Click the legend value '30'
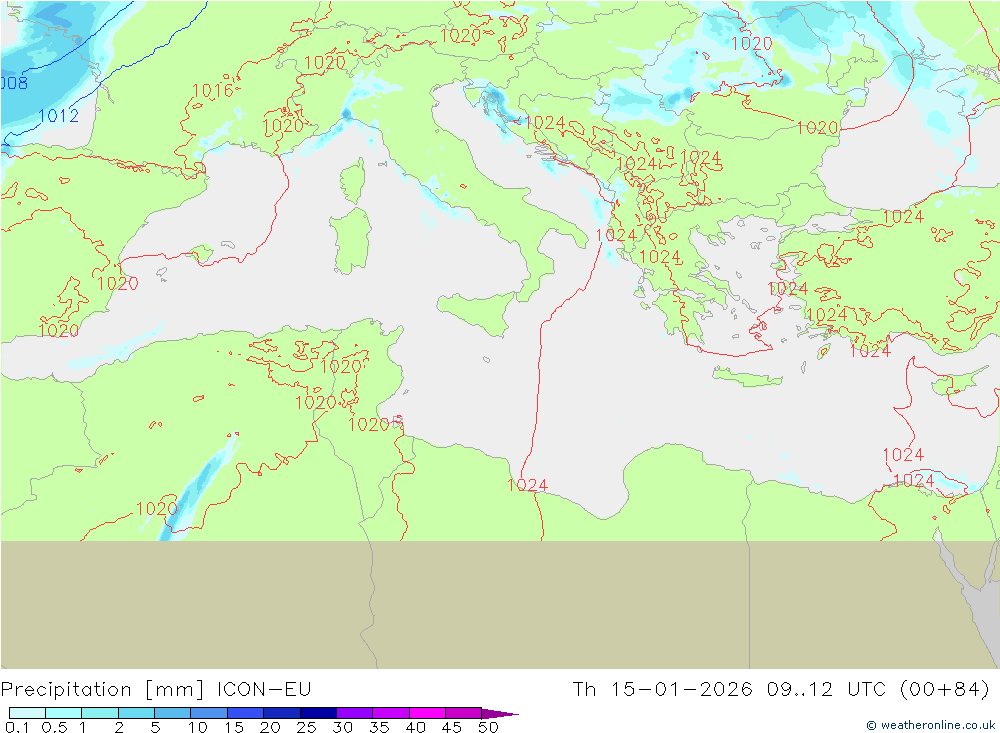1000x733 pixels. point(342,727)
